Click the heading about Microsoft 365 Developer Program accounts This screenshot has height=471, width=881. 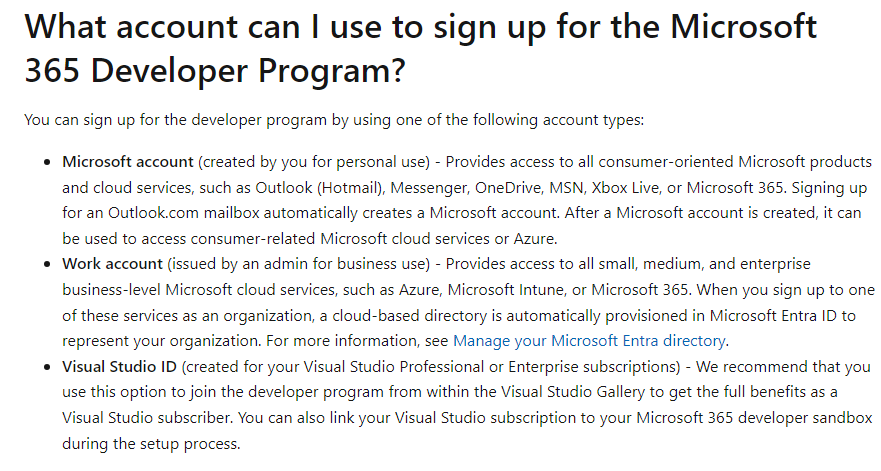pyautogui.click(x=420, y=48)
